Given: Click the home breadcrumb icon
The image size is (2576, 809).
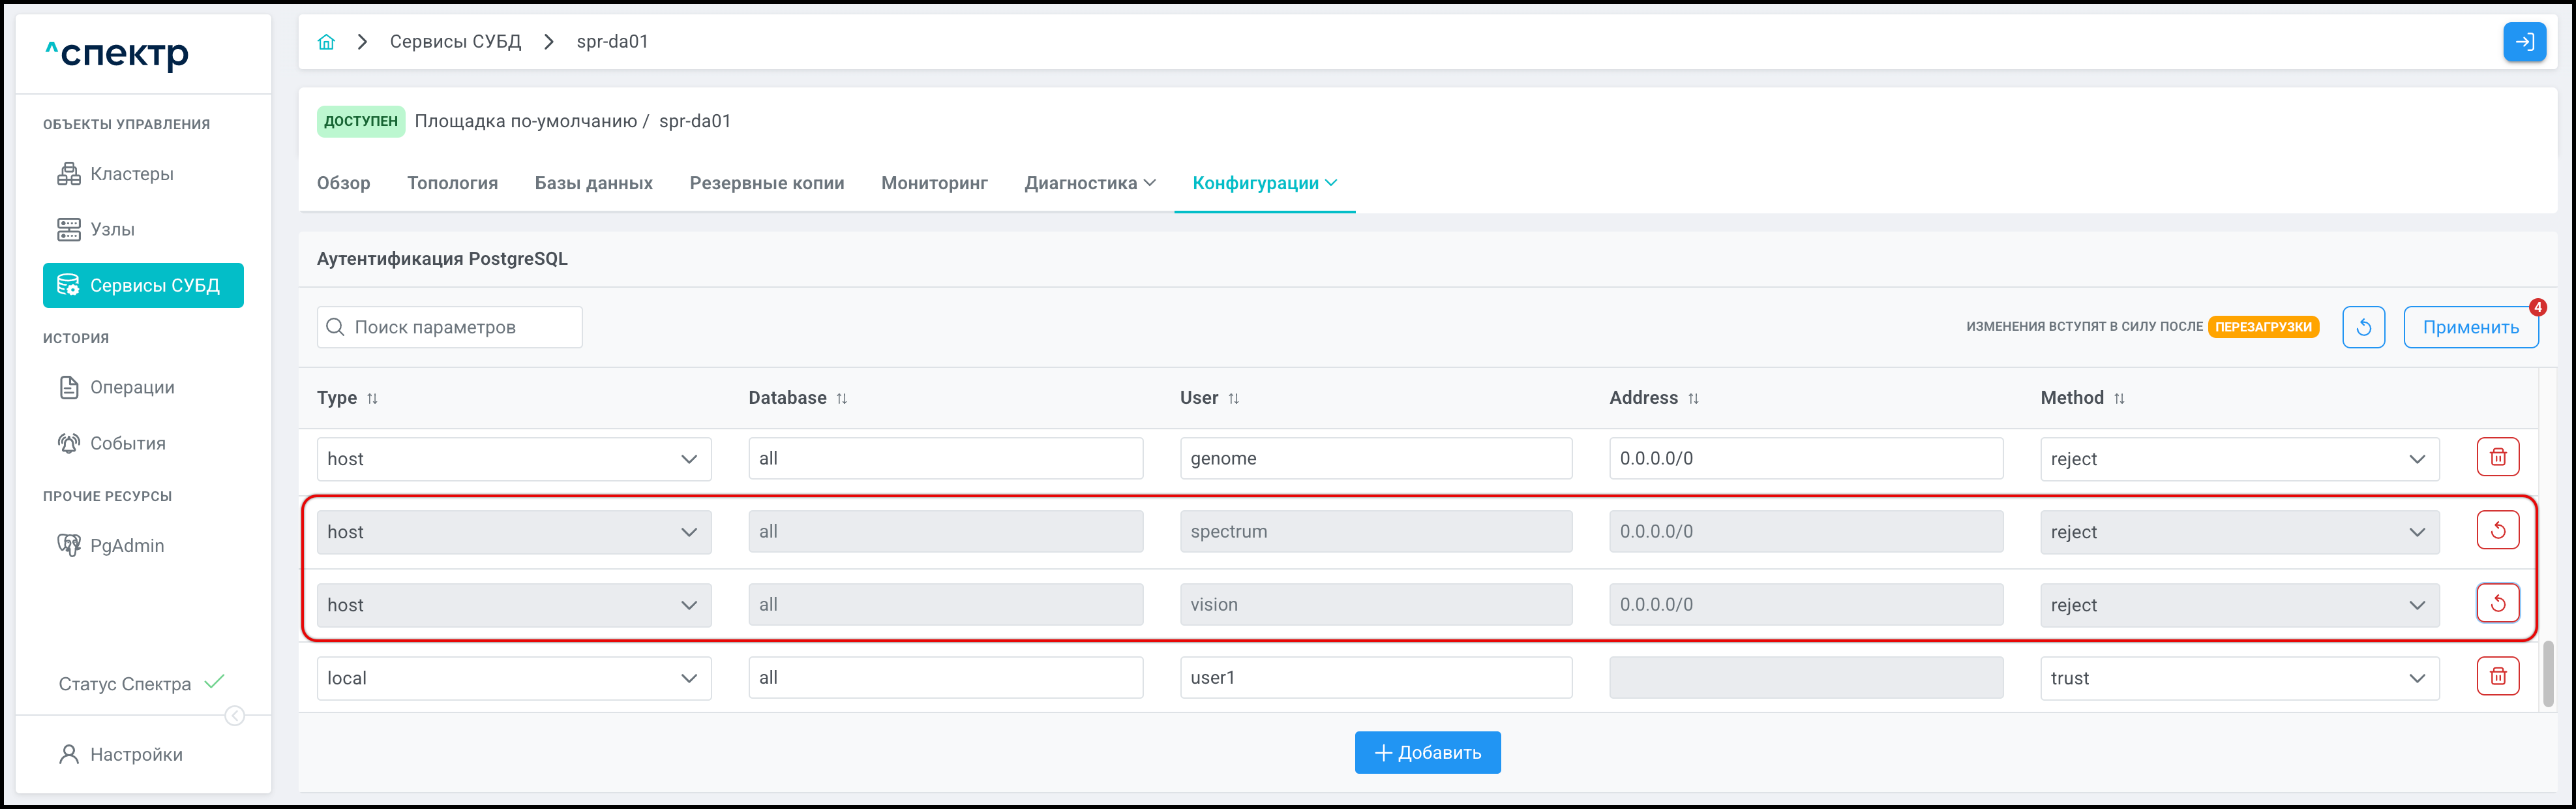Looking at the screenshot, I should pos(326,42).
